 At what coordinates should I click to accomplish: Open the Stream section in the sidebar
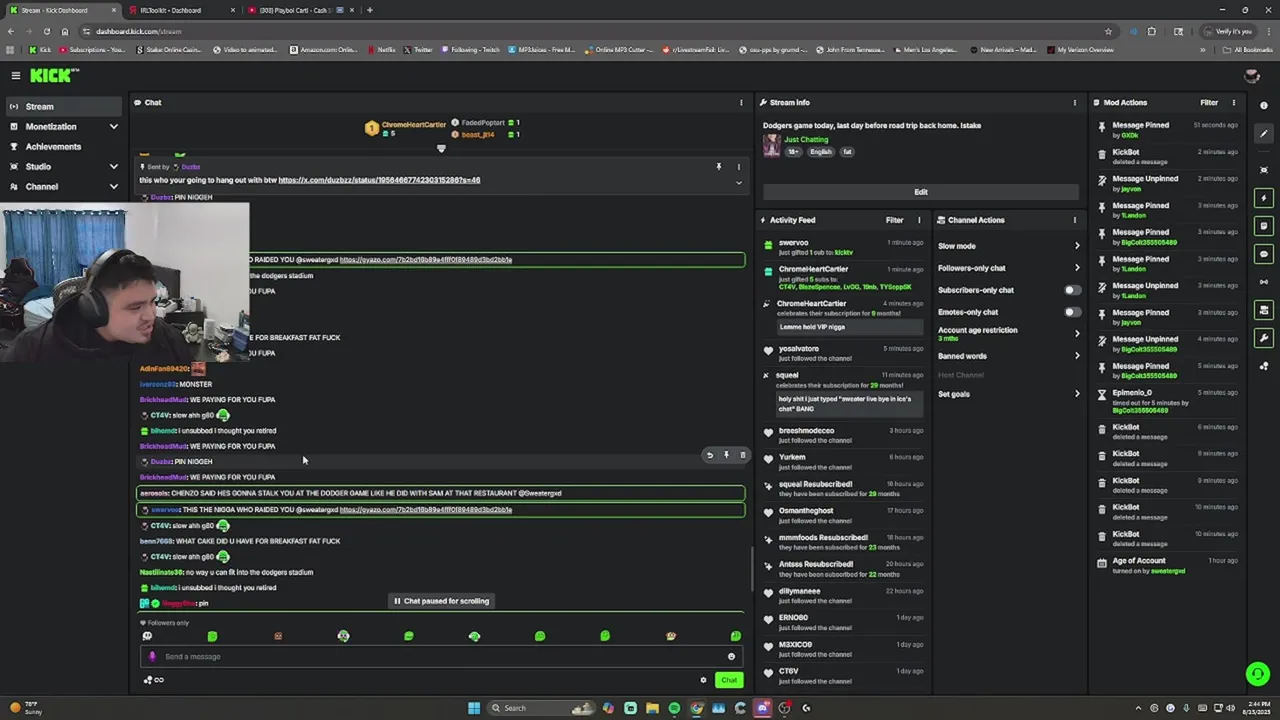click(x=62, y=106)
